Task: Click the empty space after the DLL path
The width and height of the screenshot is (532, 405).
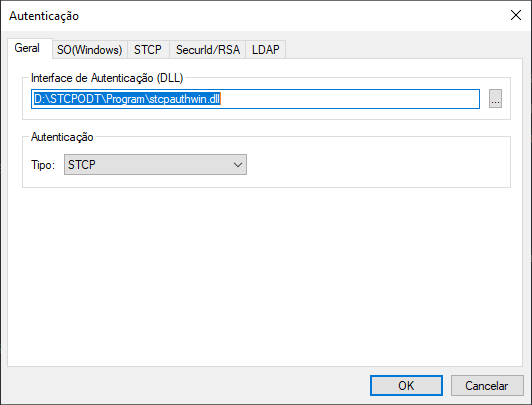Action: point(349,99)
